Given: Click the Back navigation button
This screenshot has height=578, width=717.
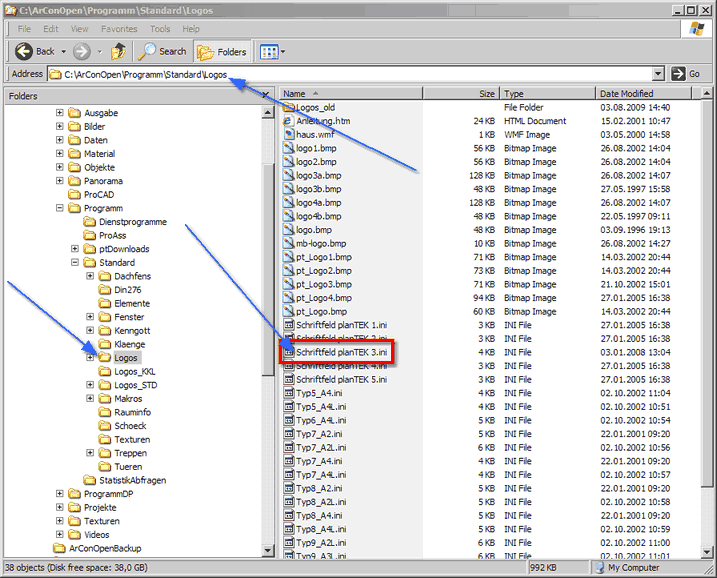Looking at the screenshot, I should coord(35,51).
